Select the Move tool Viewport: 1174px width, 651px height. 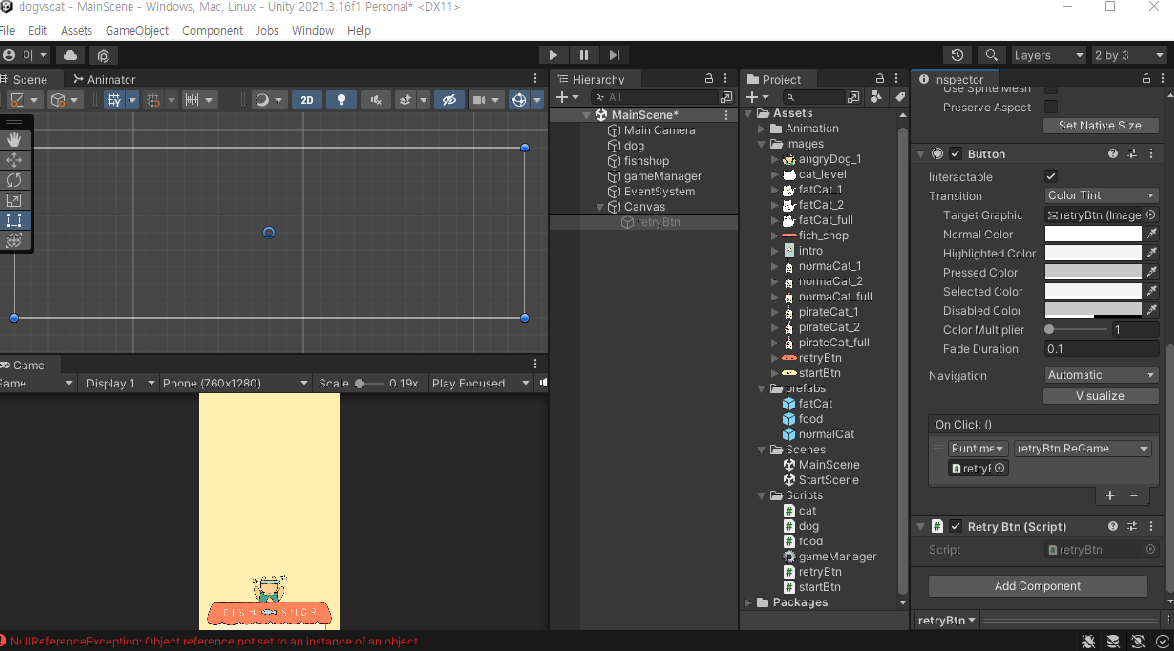(14, 160)
